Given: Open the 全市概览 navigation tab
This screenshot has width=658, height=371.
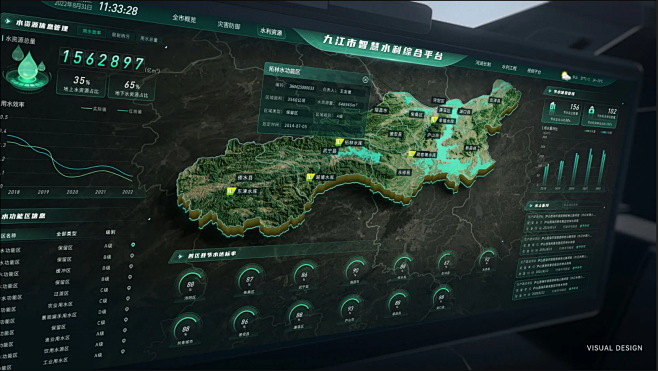Looking at the screenshot, I should pos(184,19).
